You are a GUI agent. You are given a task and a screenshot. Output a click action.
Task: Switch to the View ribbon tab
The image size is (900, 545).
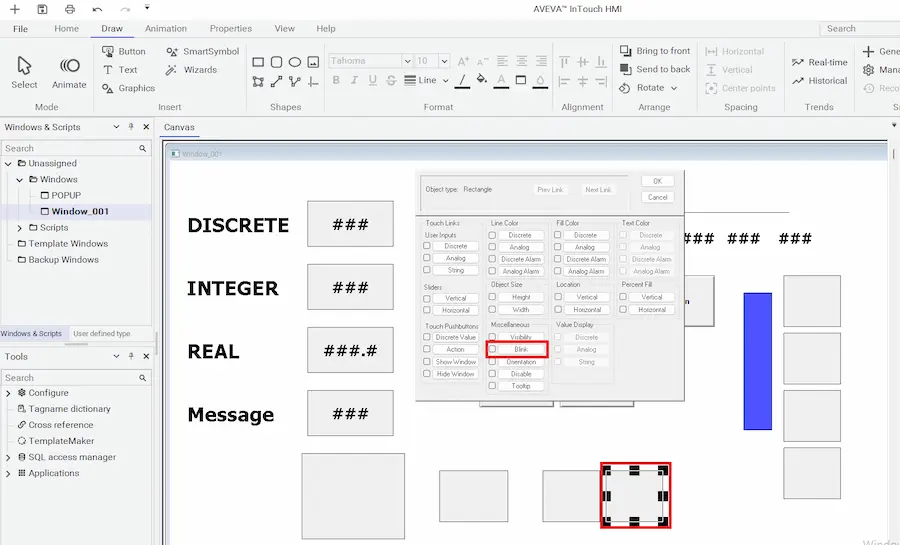pyautogui.click(x=285, y=29)
